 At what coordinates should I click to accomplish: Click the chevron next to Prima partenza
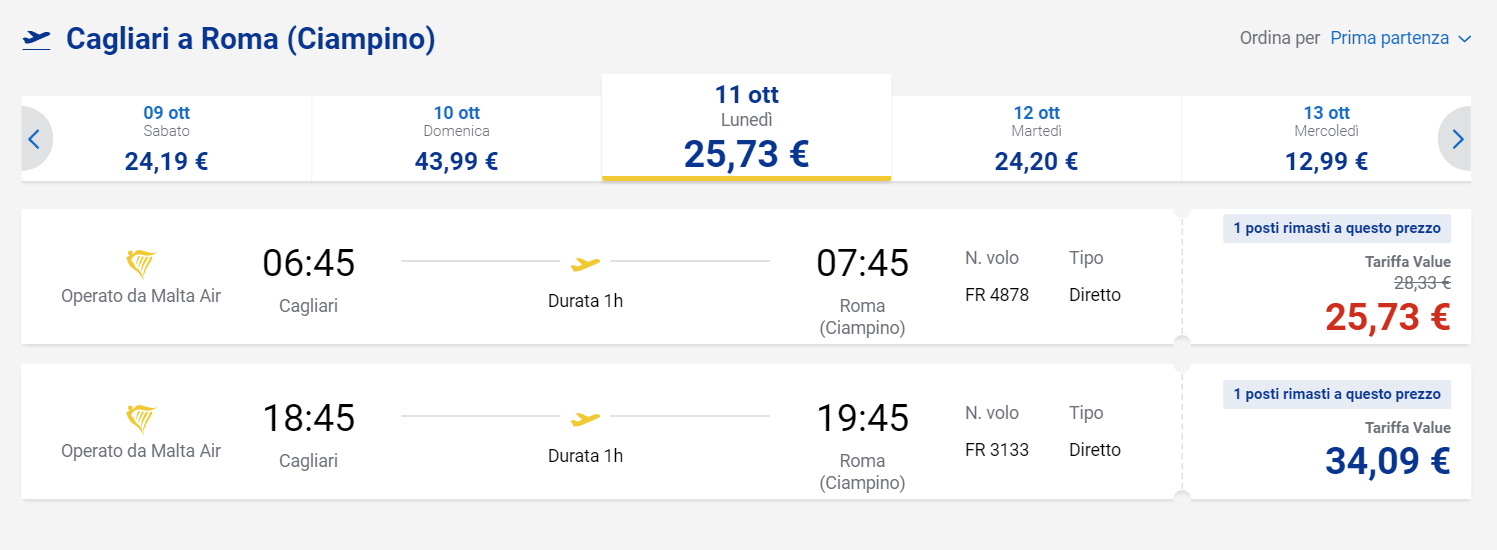(1464, 39)
